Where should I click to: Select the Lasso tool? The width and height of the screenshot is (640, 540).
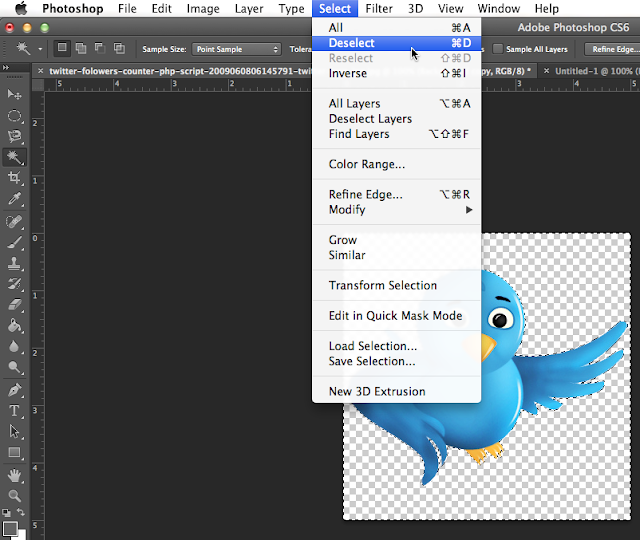click(14, 136)
